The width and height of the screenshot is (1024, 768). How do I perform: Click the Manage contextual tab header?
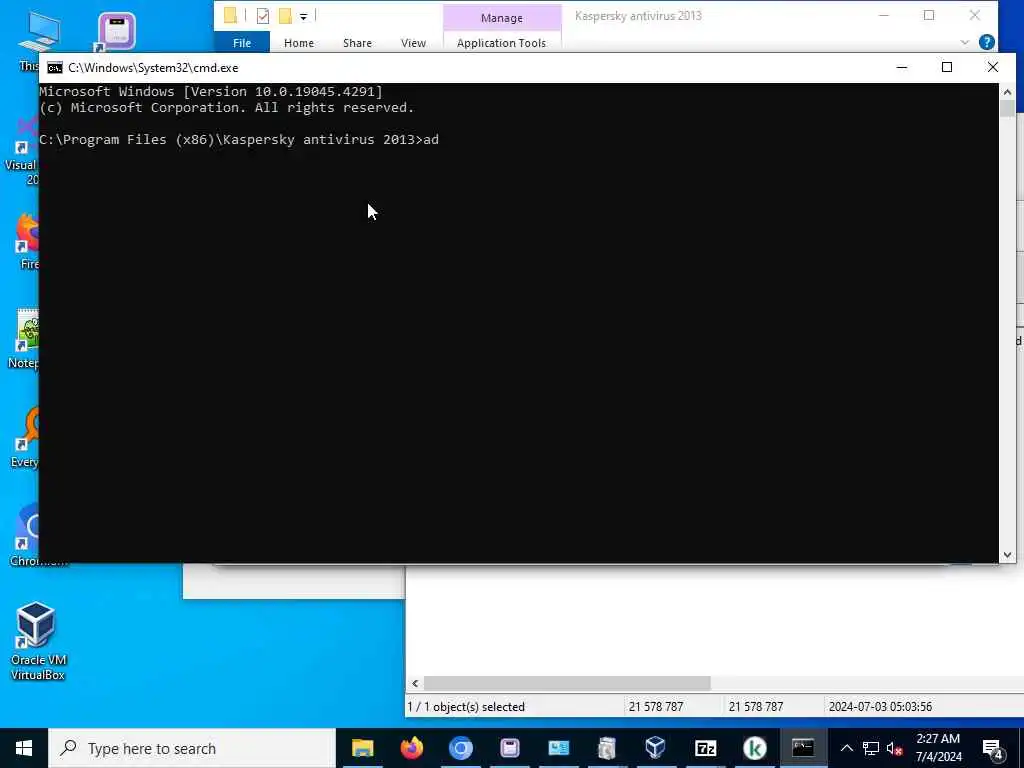[502, 18]
